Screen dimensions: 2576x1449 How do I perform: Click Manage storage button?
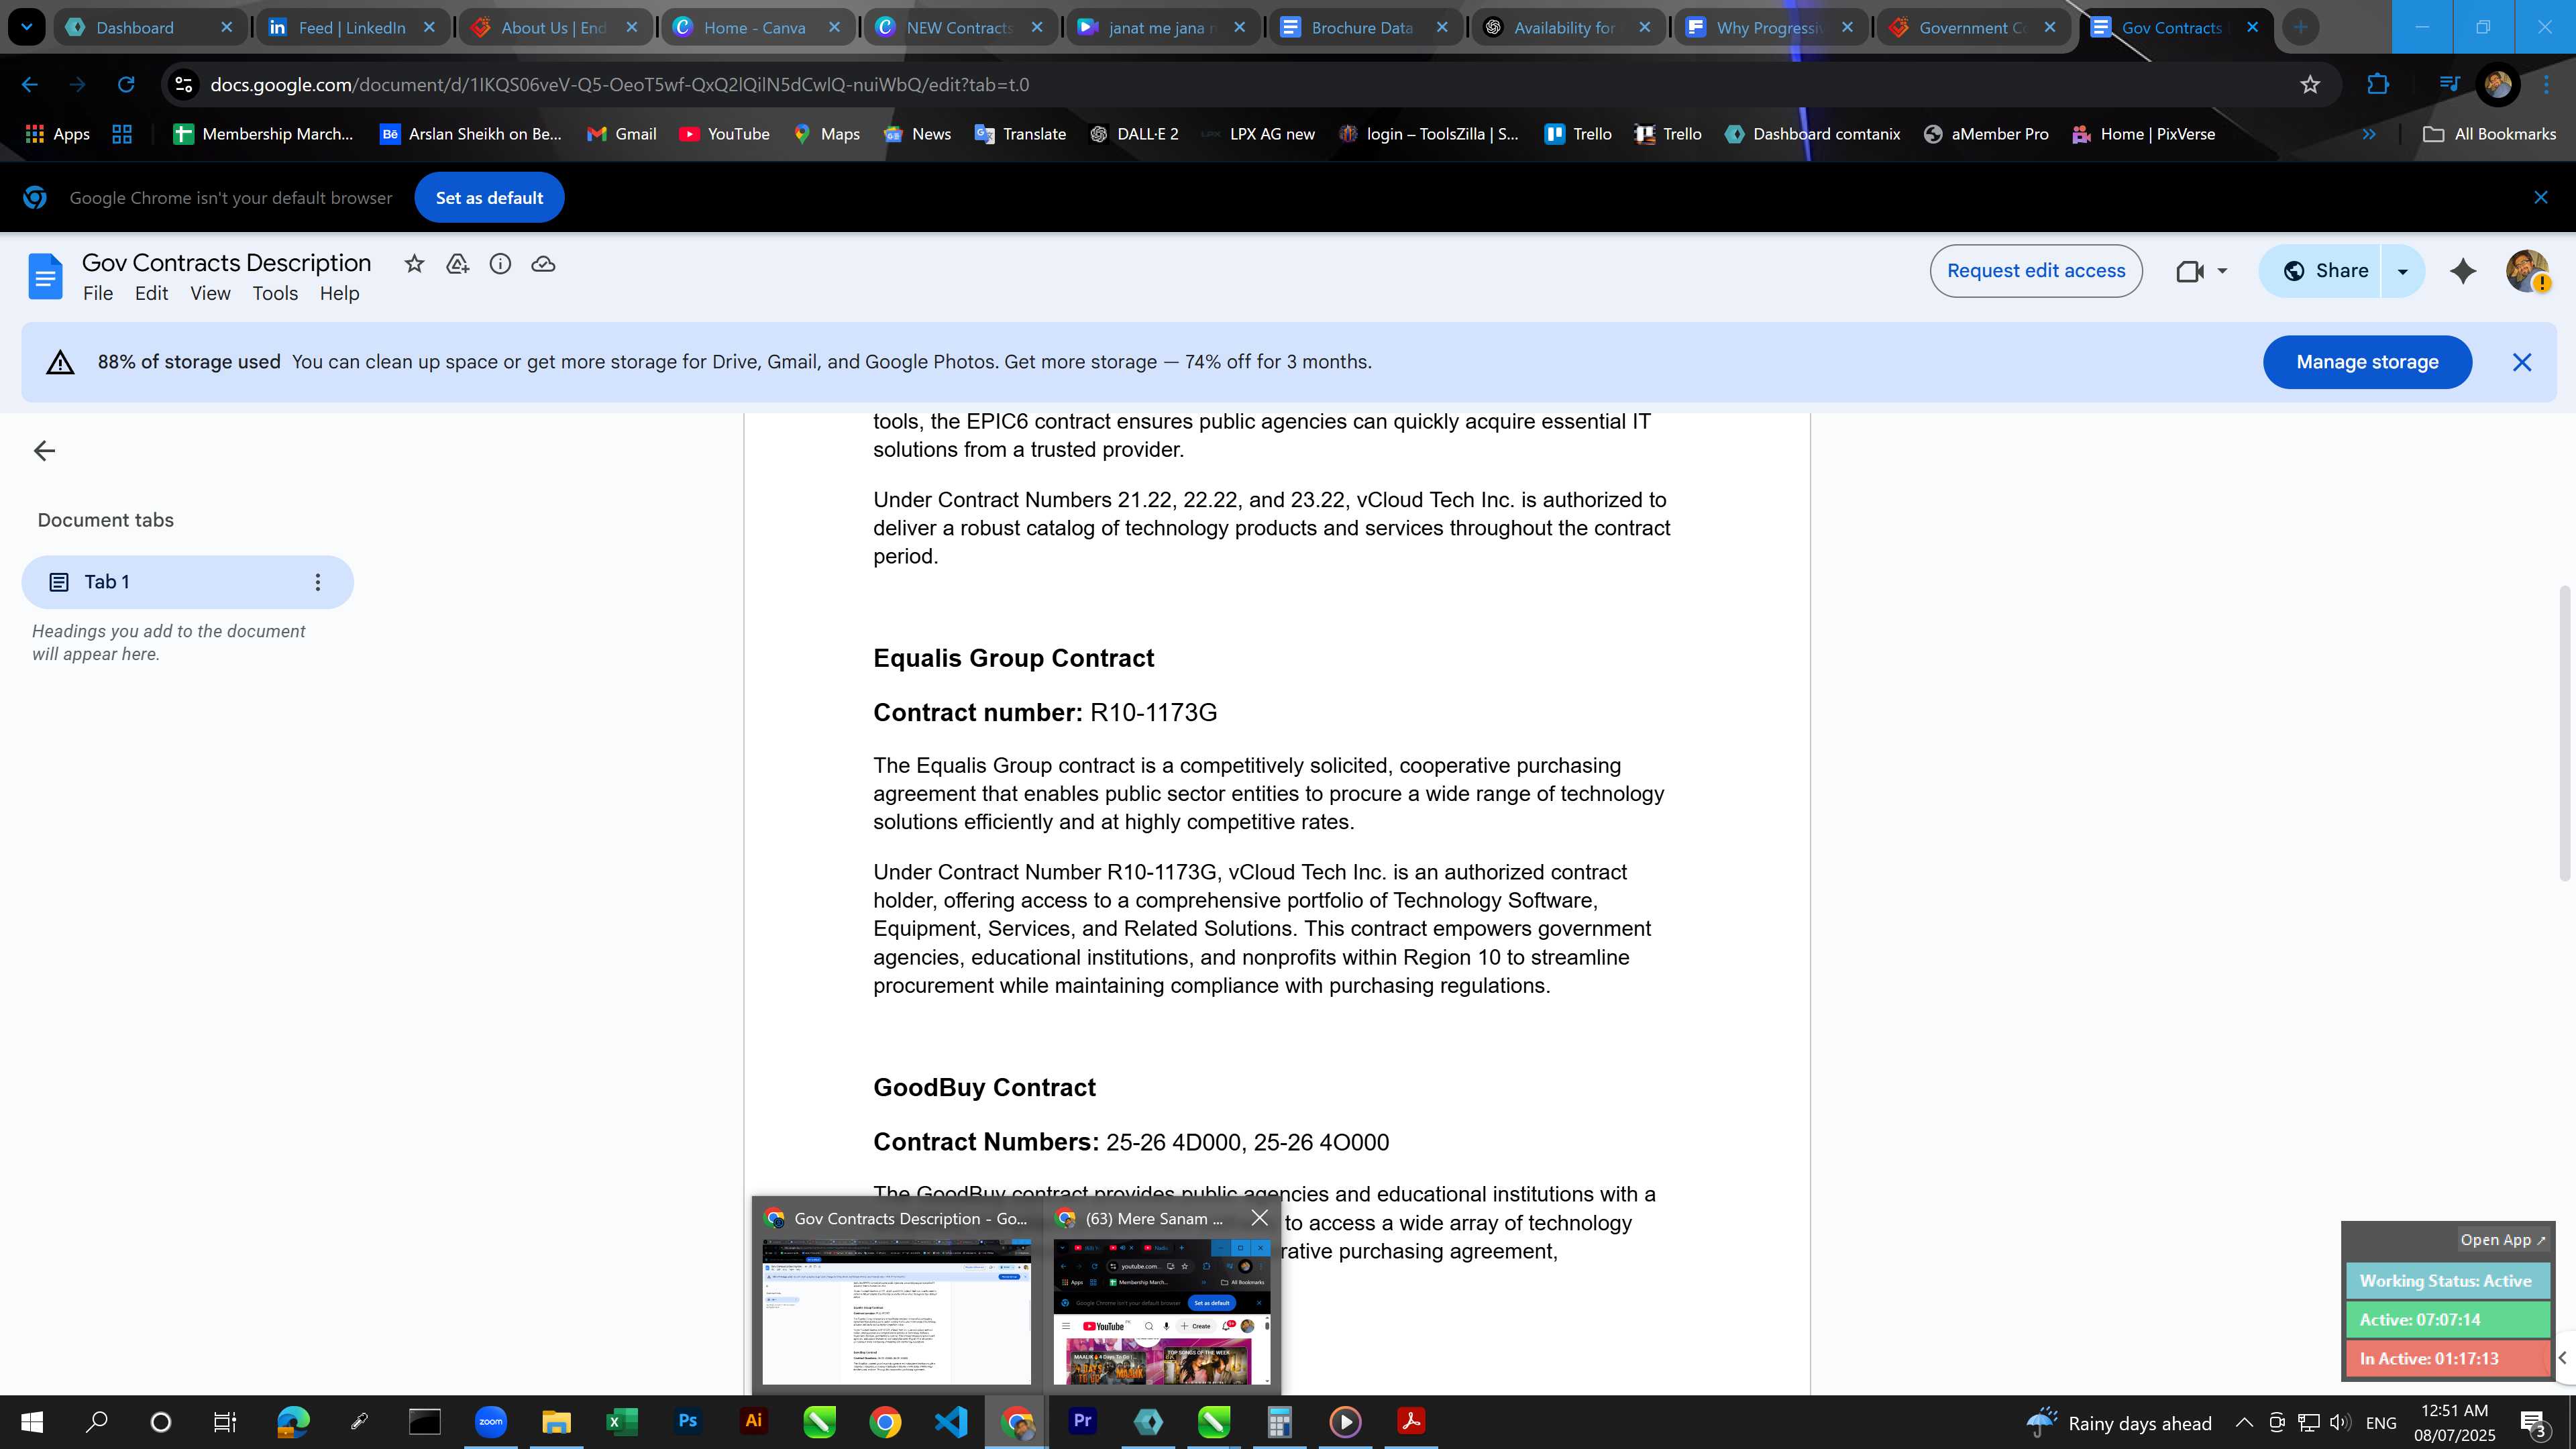2367,362
